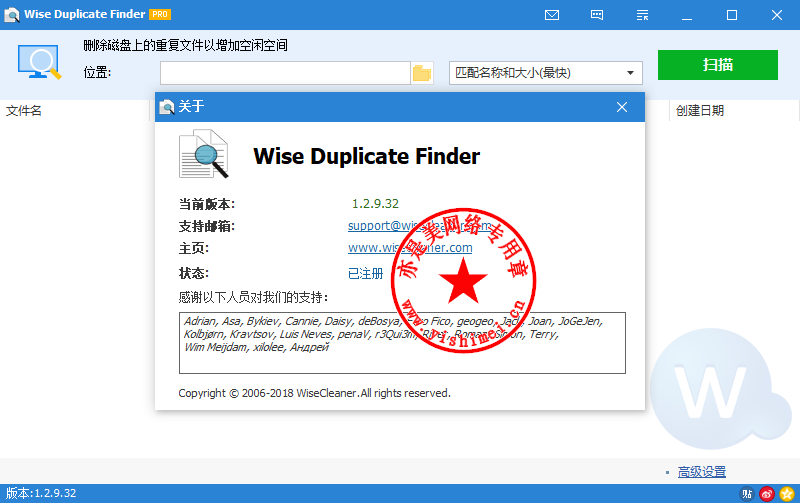Expand the match name and size dropdown
This screenshot has width=800, height=503.
coord(545,73)
